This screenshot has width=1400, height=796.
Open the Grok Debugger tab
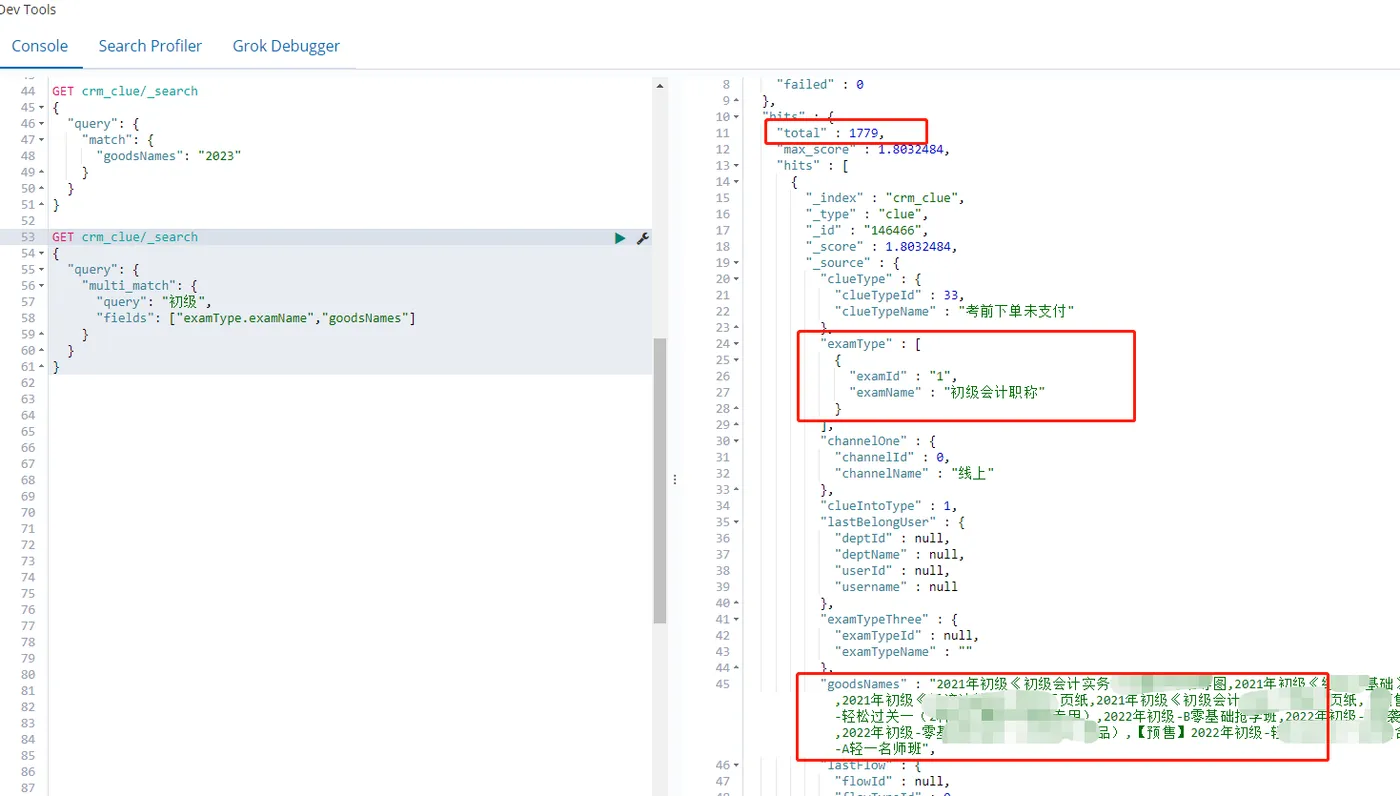[x=286, y=46]
